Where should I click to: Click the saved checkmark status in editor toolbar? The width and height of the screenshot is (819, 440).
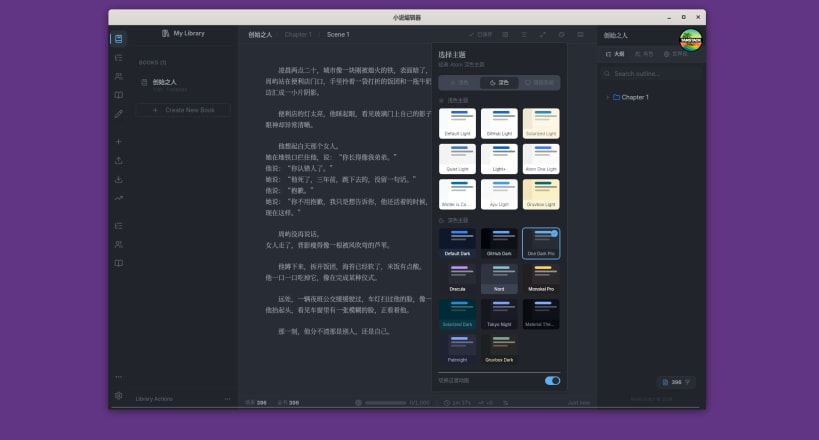coord(481,34)
